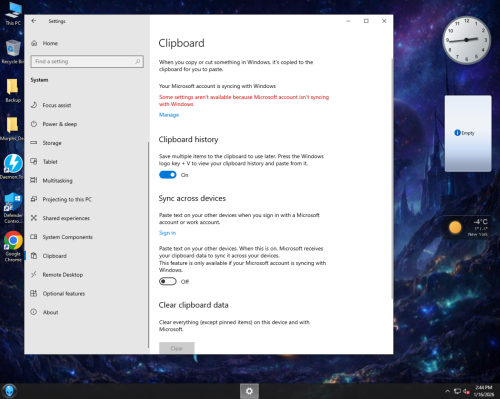Screen dimensions: 500x399
Task: Click the Empty notes gadget
Action: pos(468,134)
